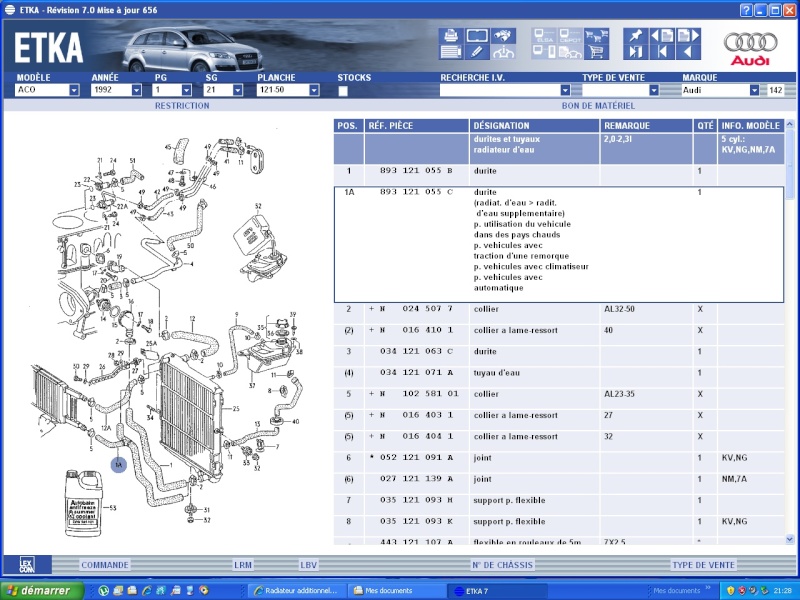Click the pushpin icon
The height and width of the screenshot is (600, 800).
636,36
